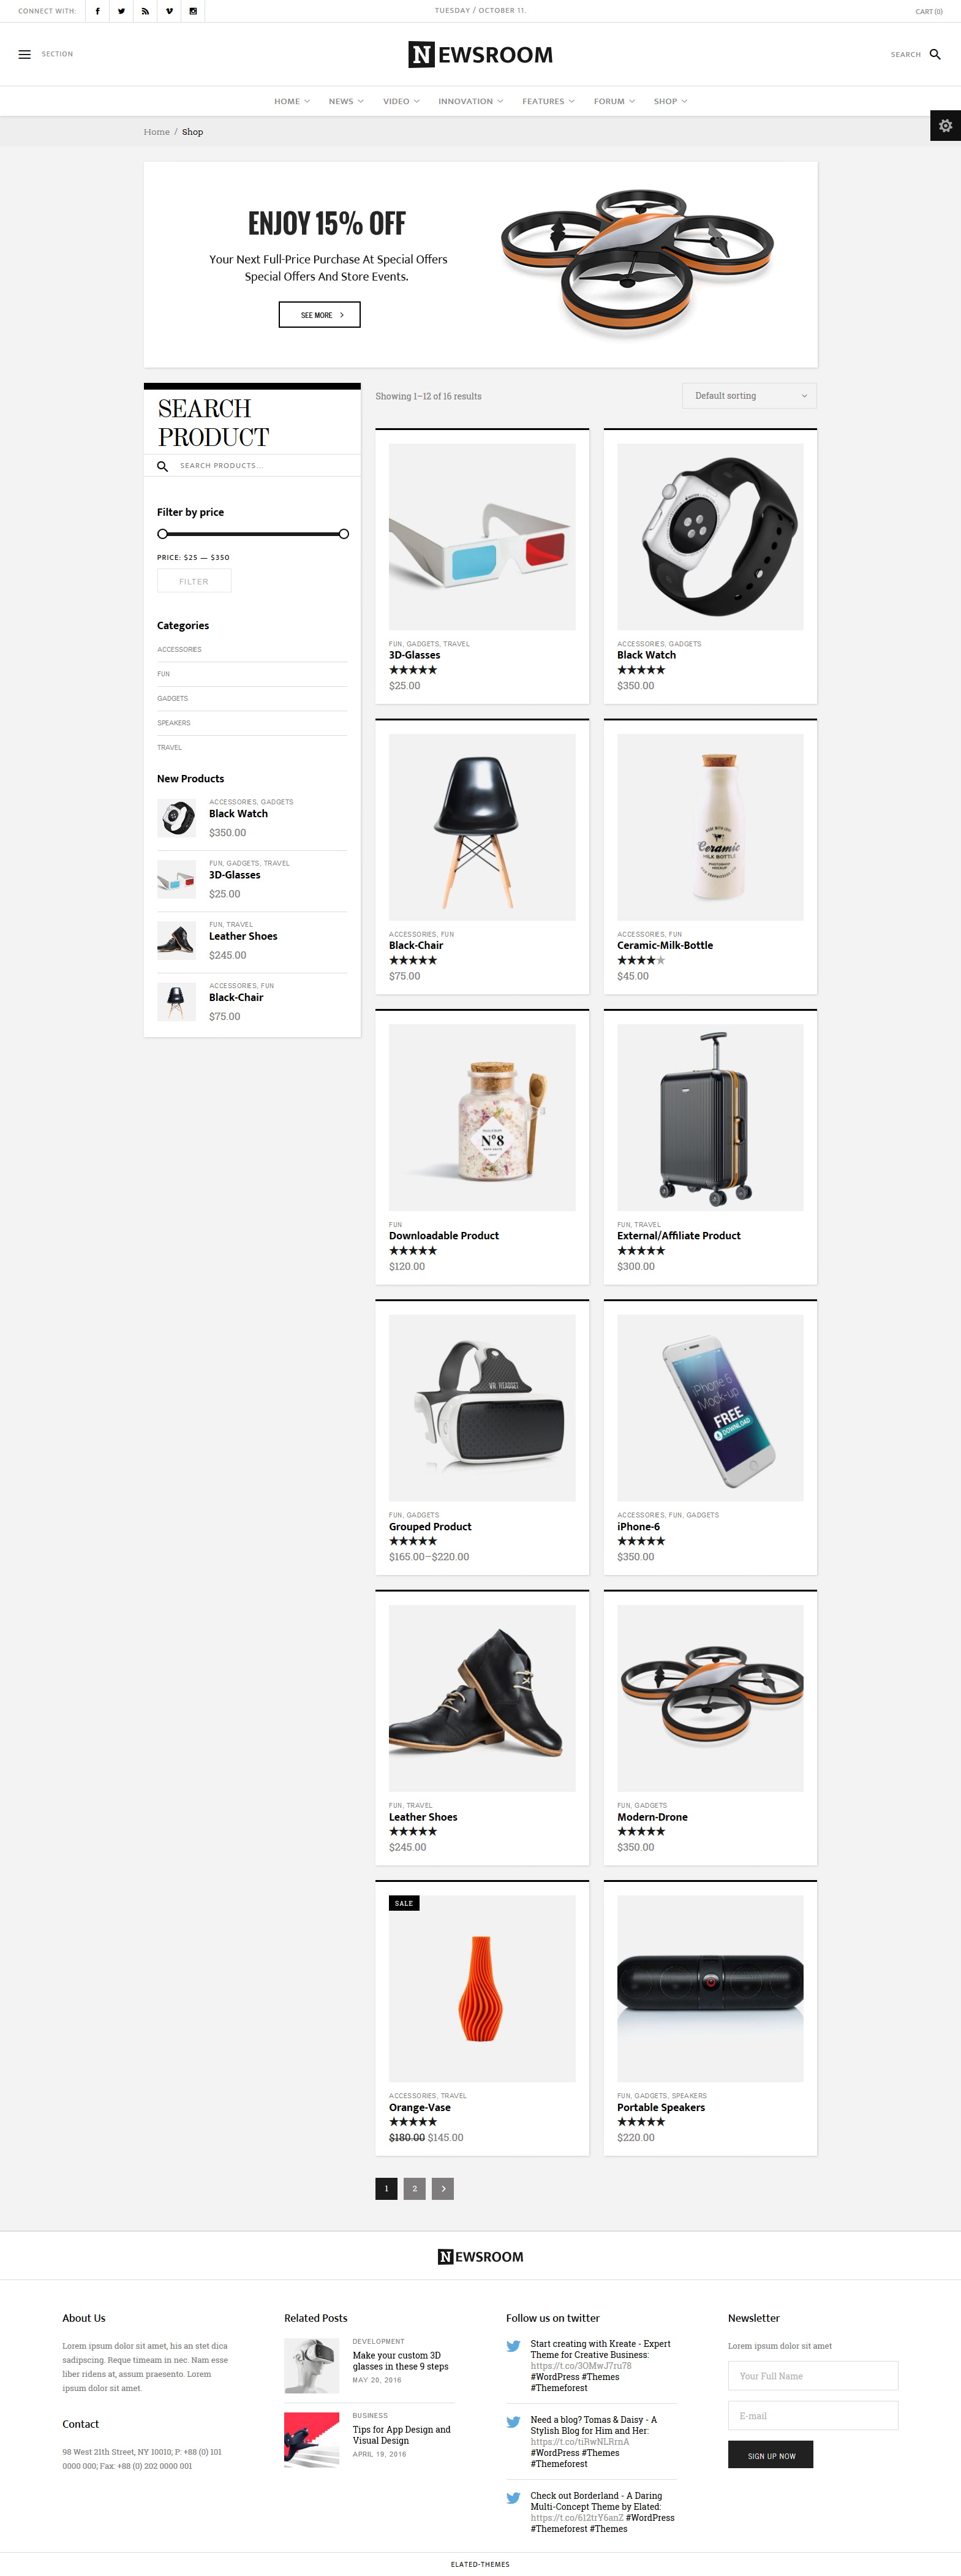Expand the Features menu dropdown
This screenshot has height=2576, width=961.
pos(548,101)
